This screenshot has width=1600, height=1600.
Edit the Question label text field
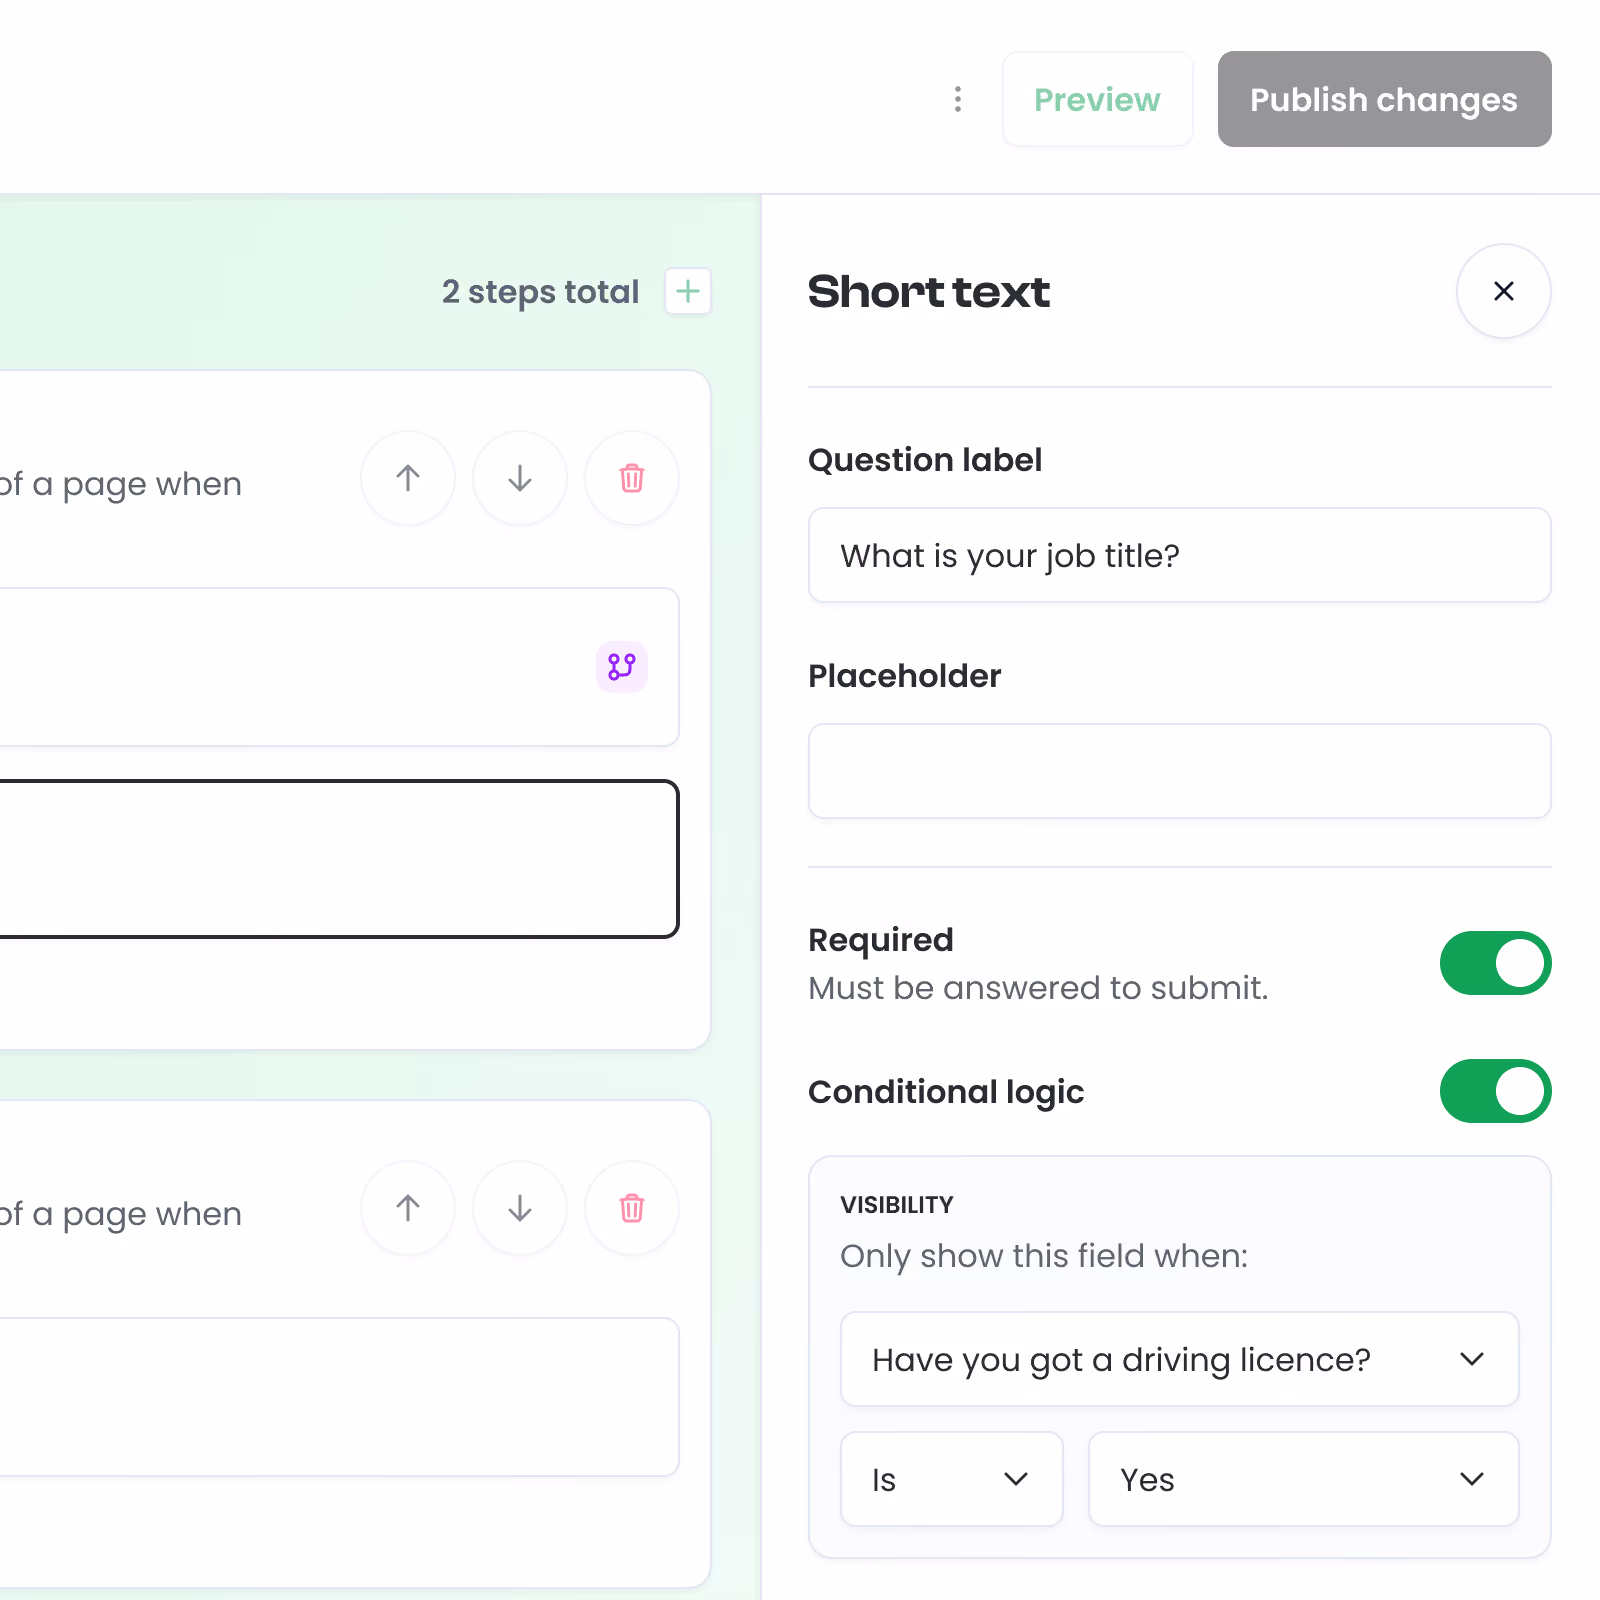[1180, 555]
